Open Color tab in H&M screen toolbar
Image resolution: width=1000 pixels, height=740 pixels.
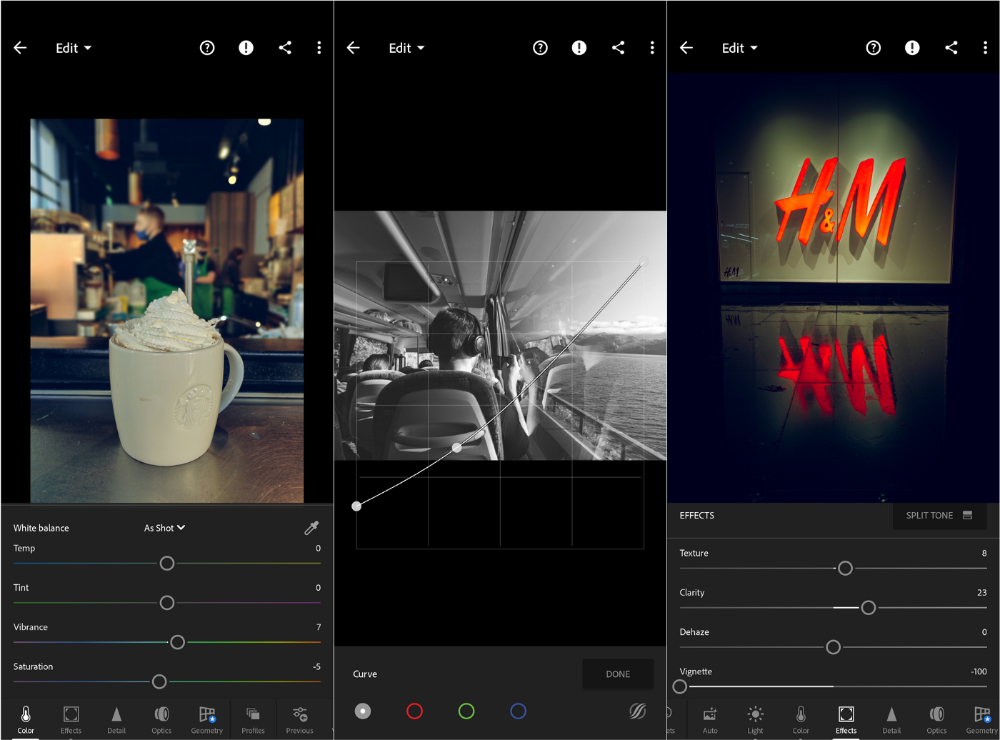click(x=801, y=720)
